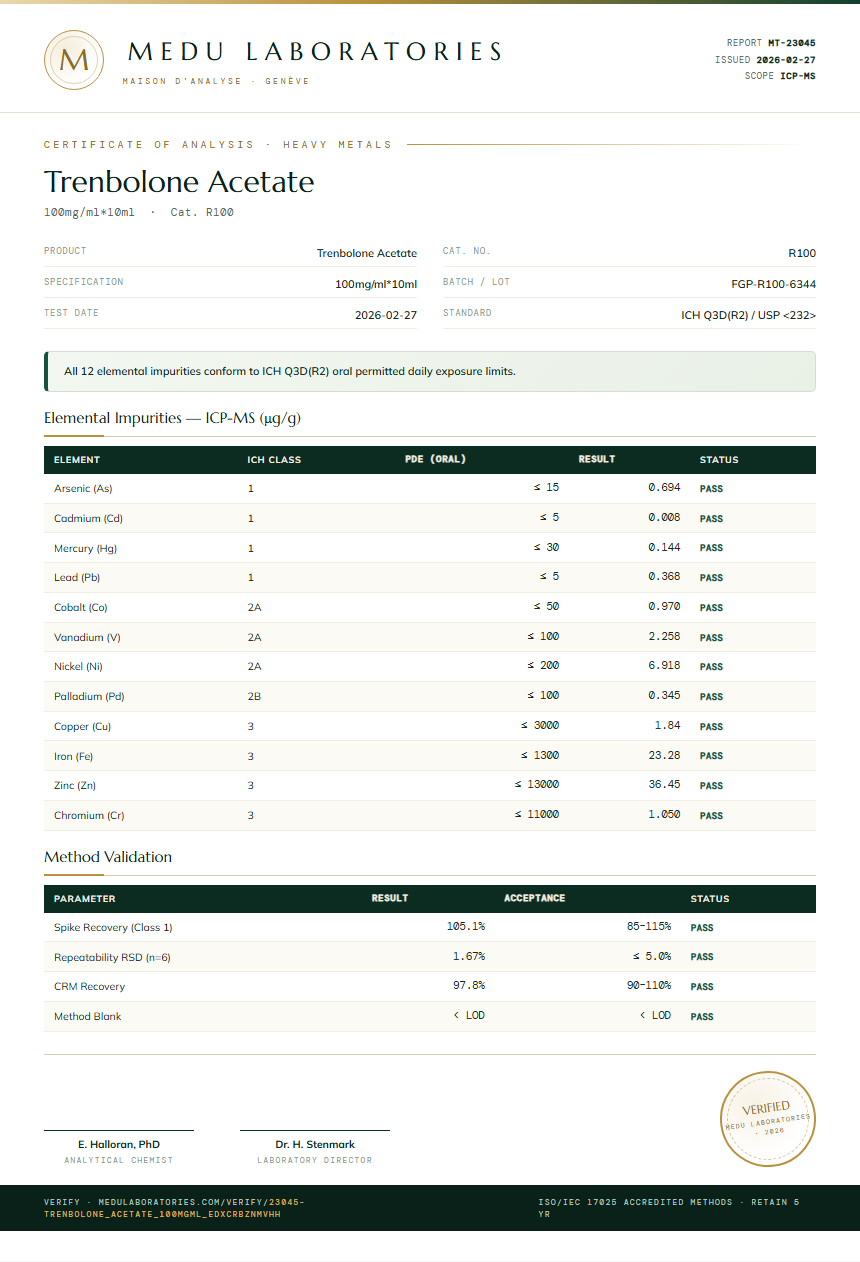Click Spike Recovery (Class 1) row label
This screenshot has height=1262, width=860.
coord(113,928)
